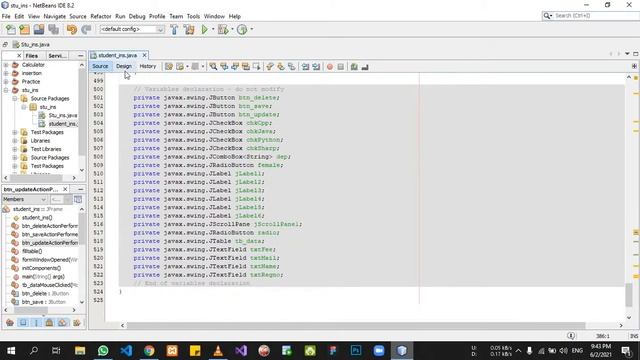Run the project with the green arrow
The height and width of the screenshot is (360, 640).
point(204,29)
